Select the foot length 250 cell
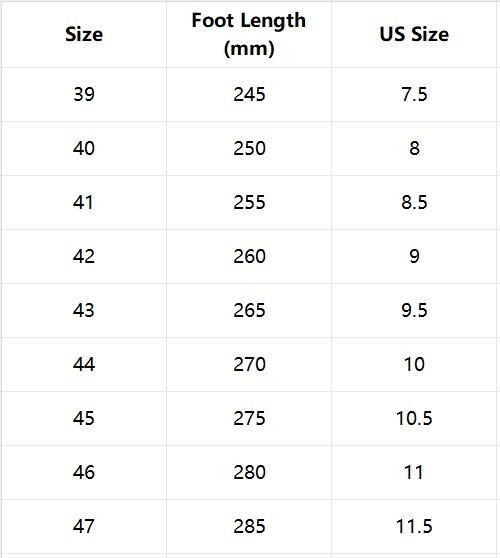Screen dimensions: 500x558 tap(249, 148)
